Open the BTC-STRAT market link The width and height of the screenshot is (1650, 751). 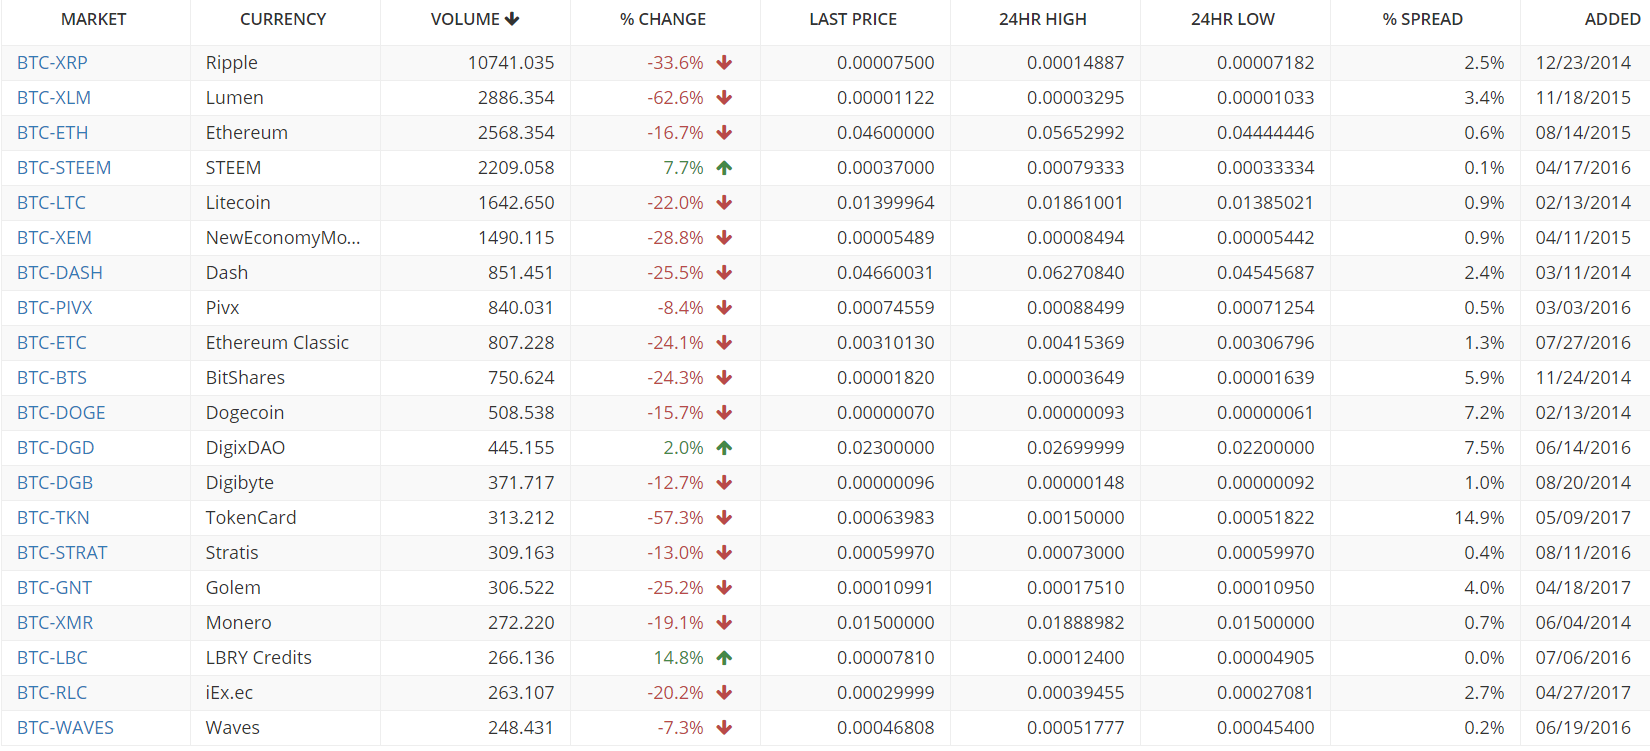pos(62,553)
